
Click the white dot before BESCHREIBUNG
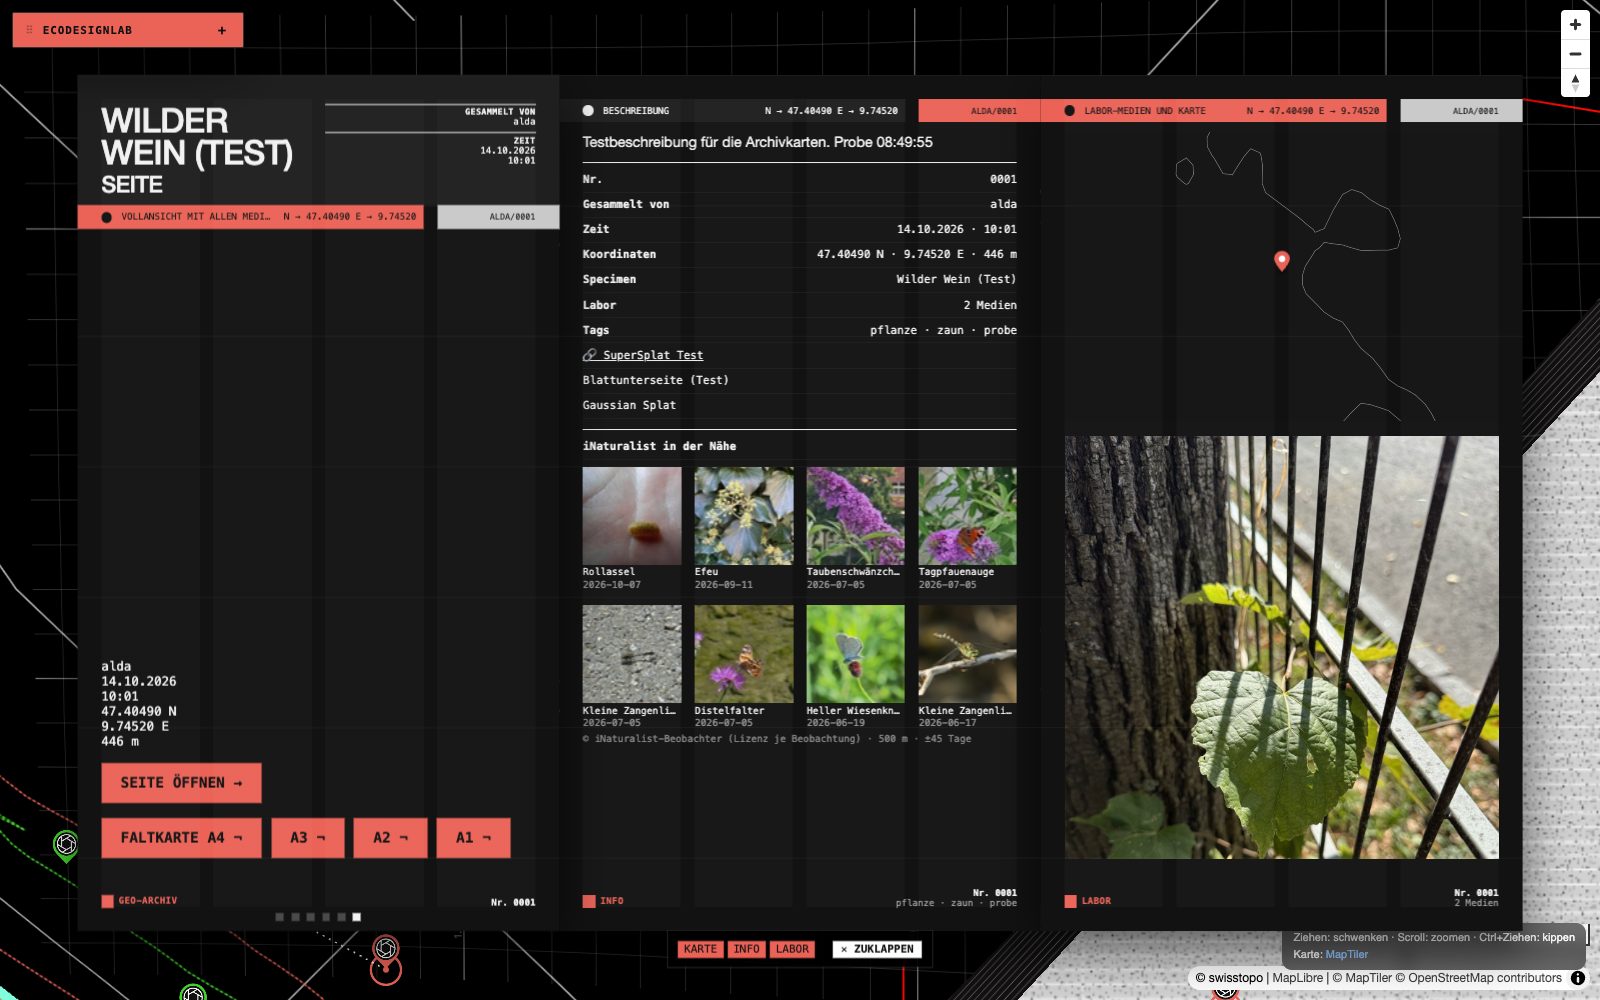tap(588, 111)
